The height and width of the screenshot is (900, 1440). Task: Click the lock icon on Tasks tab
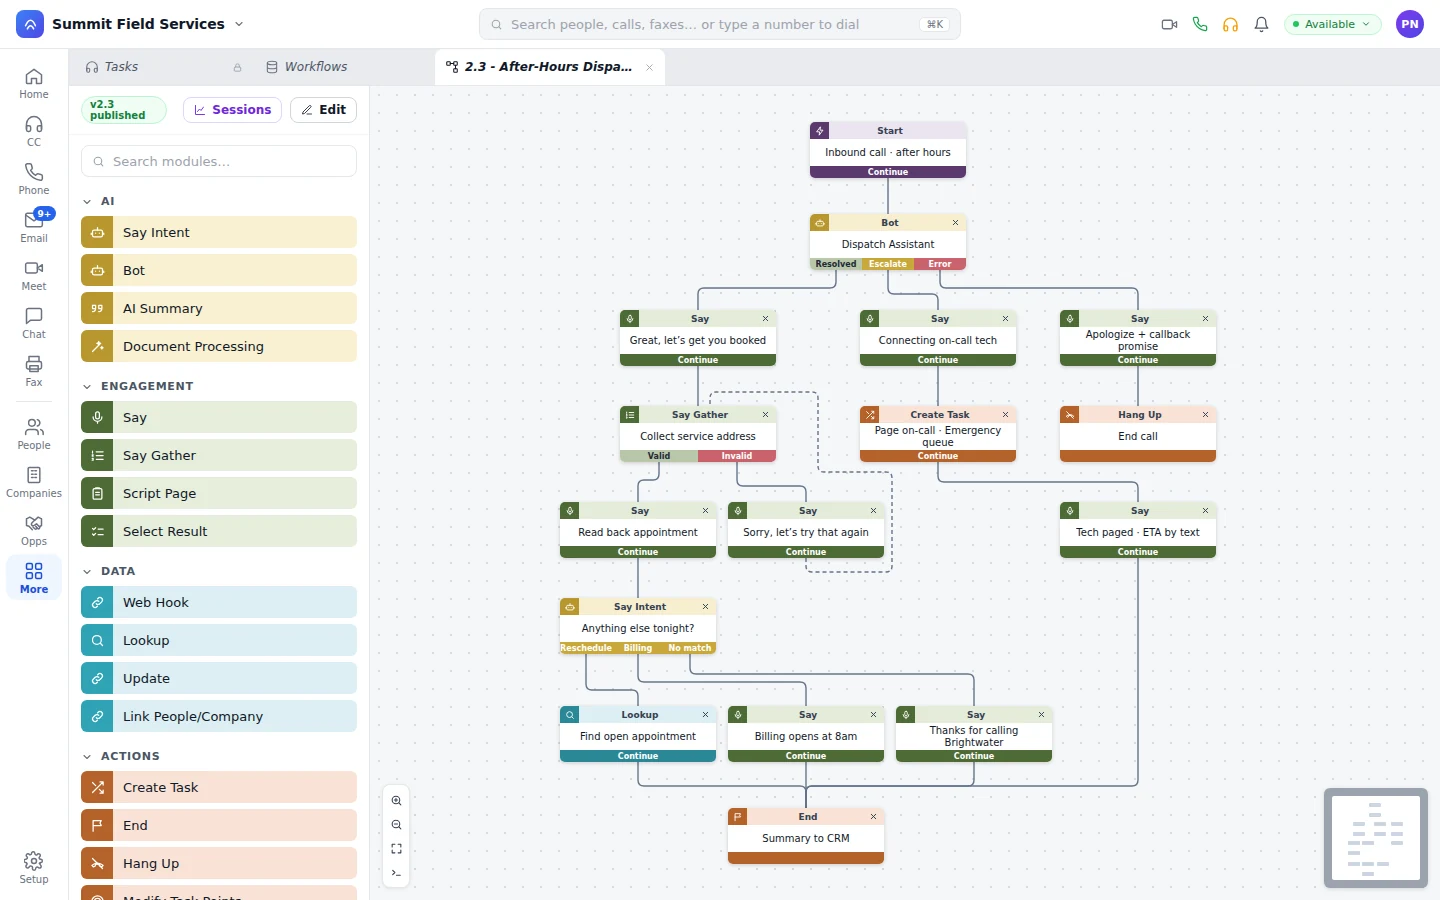[237, 68]
